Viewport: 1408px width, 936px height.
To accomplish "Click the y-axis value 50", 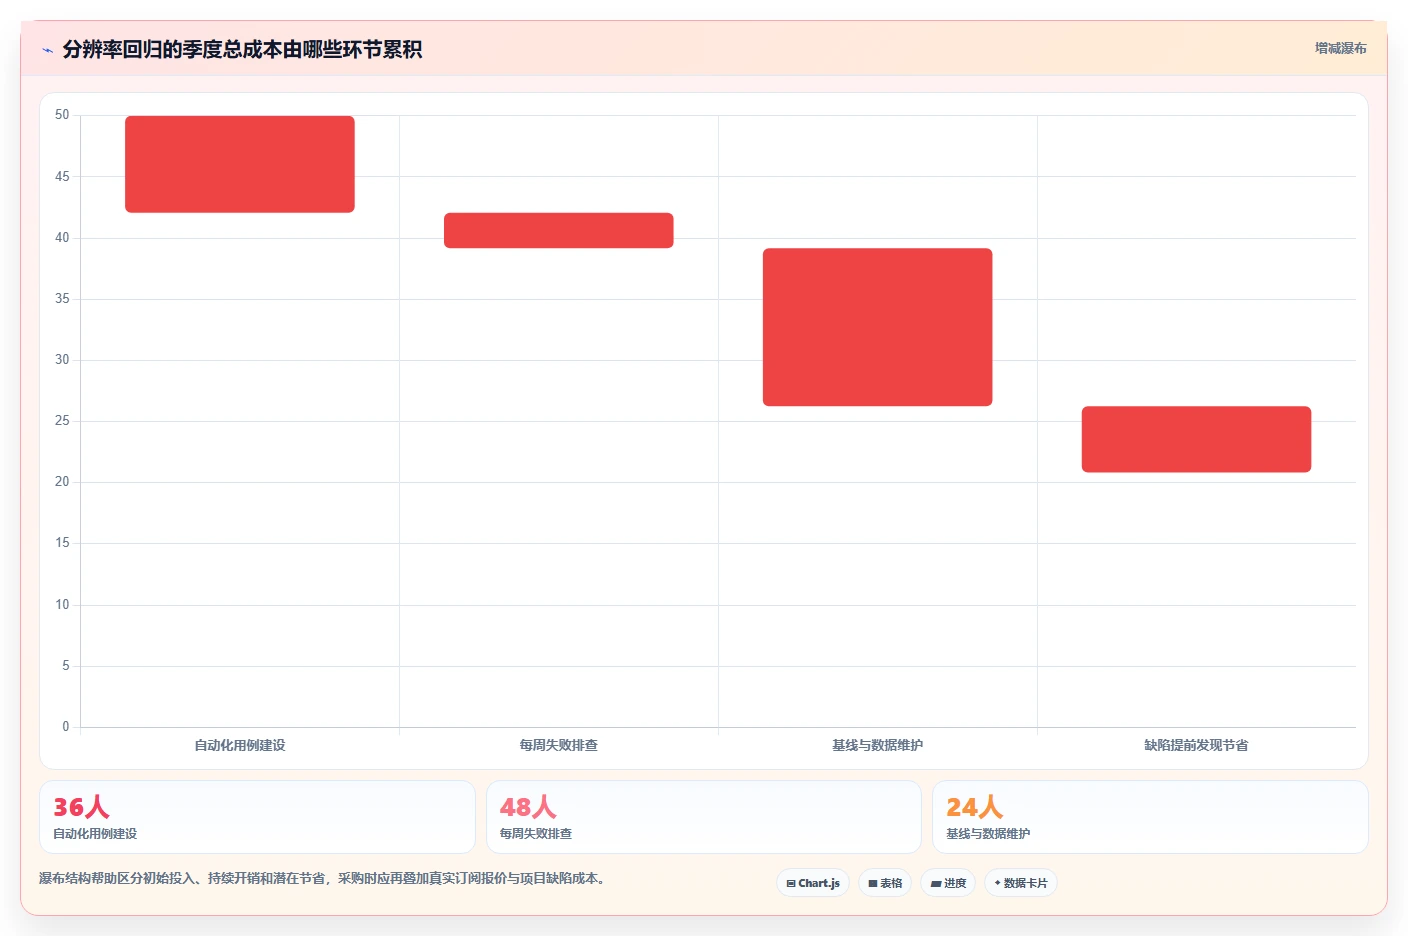I will click(62, 115).
